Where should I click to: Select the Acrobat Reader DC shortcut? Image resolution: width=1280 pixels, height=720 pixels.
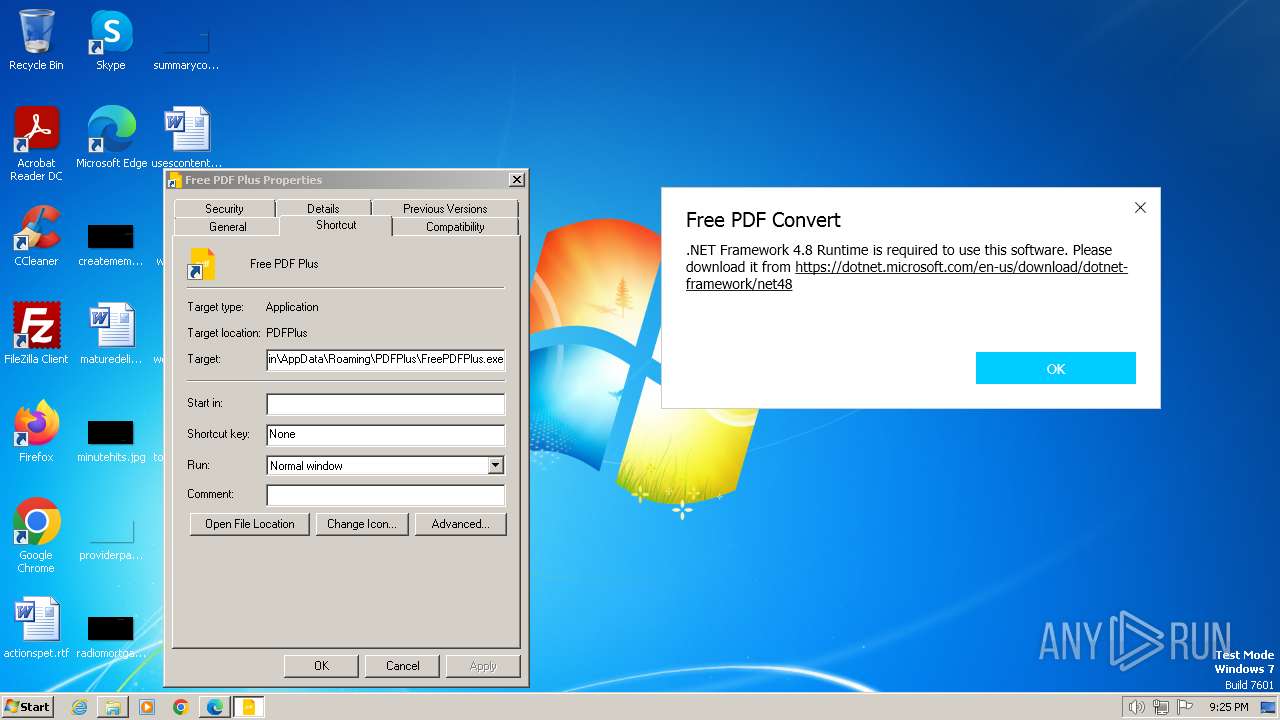[x=36, y=143]
